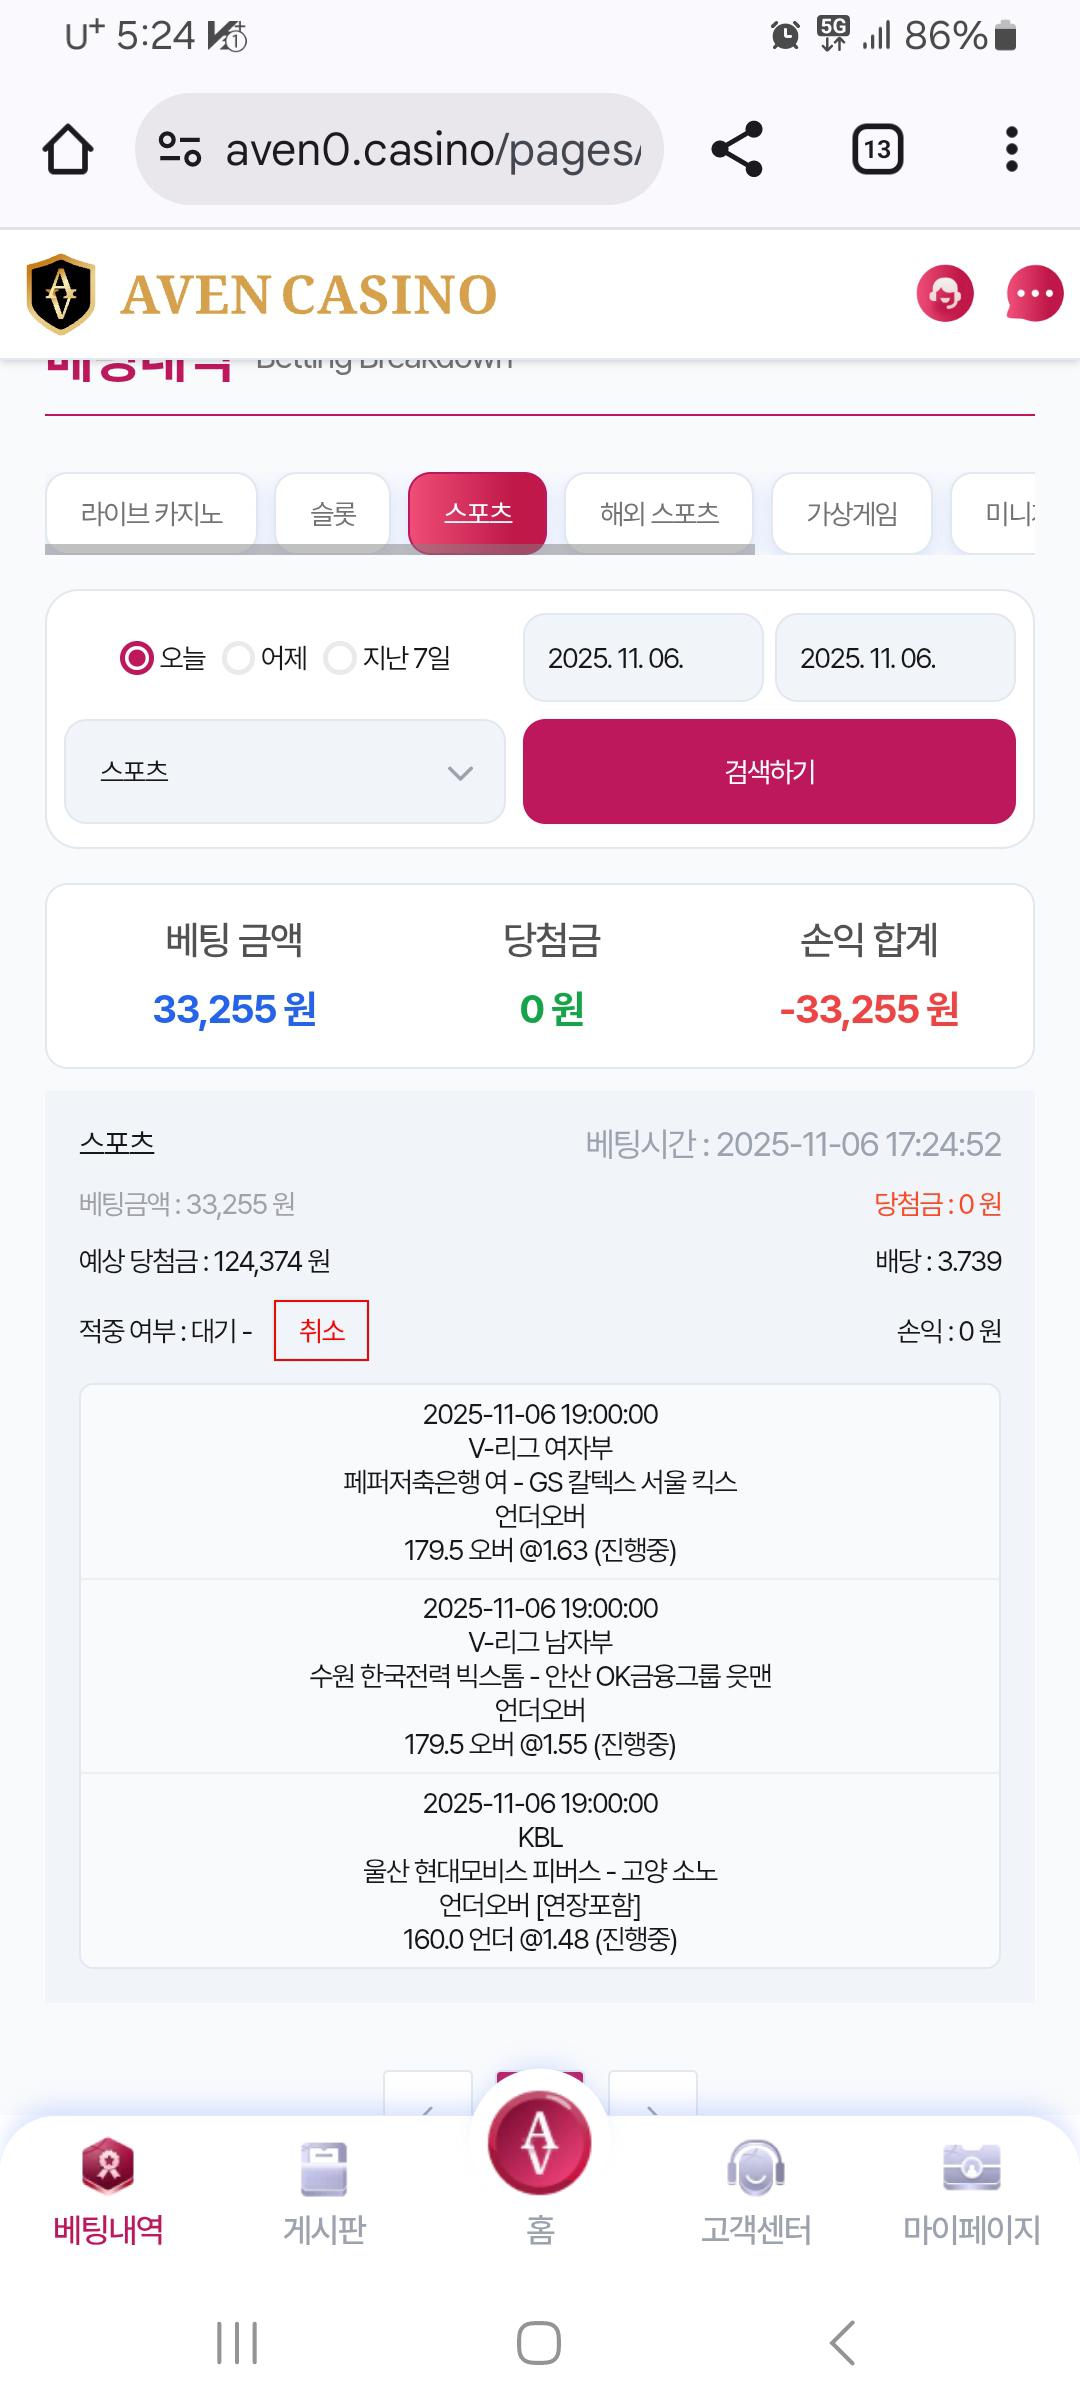The width and height of the screenshot is (1080, 2408).
Task: Select the 지난 7일 radio button
Action: click(340, 658)
